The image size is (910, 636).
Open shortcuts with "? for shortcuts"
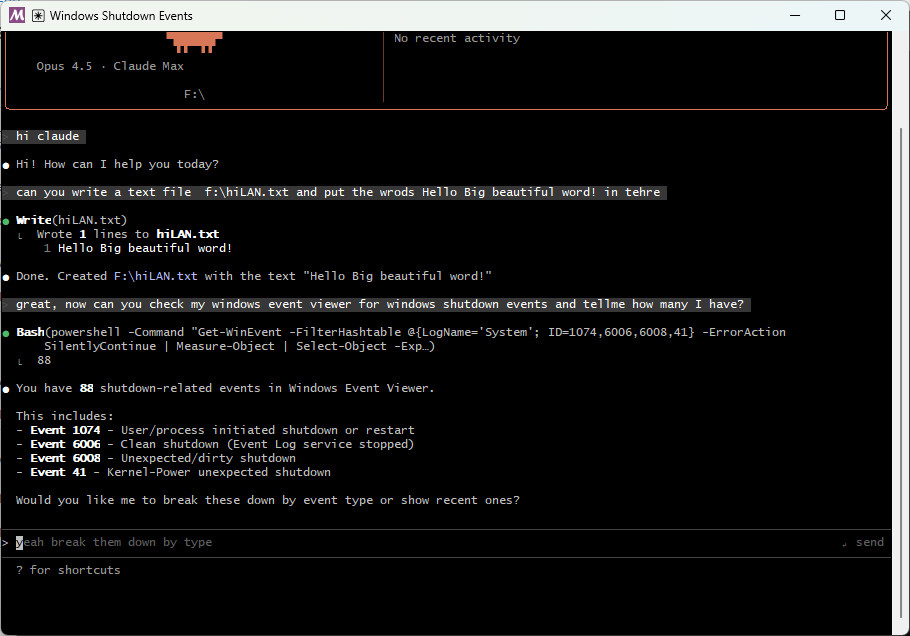click(67, 569)
